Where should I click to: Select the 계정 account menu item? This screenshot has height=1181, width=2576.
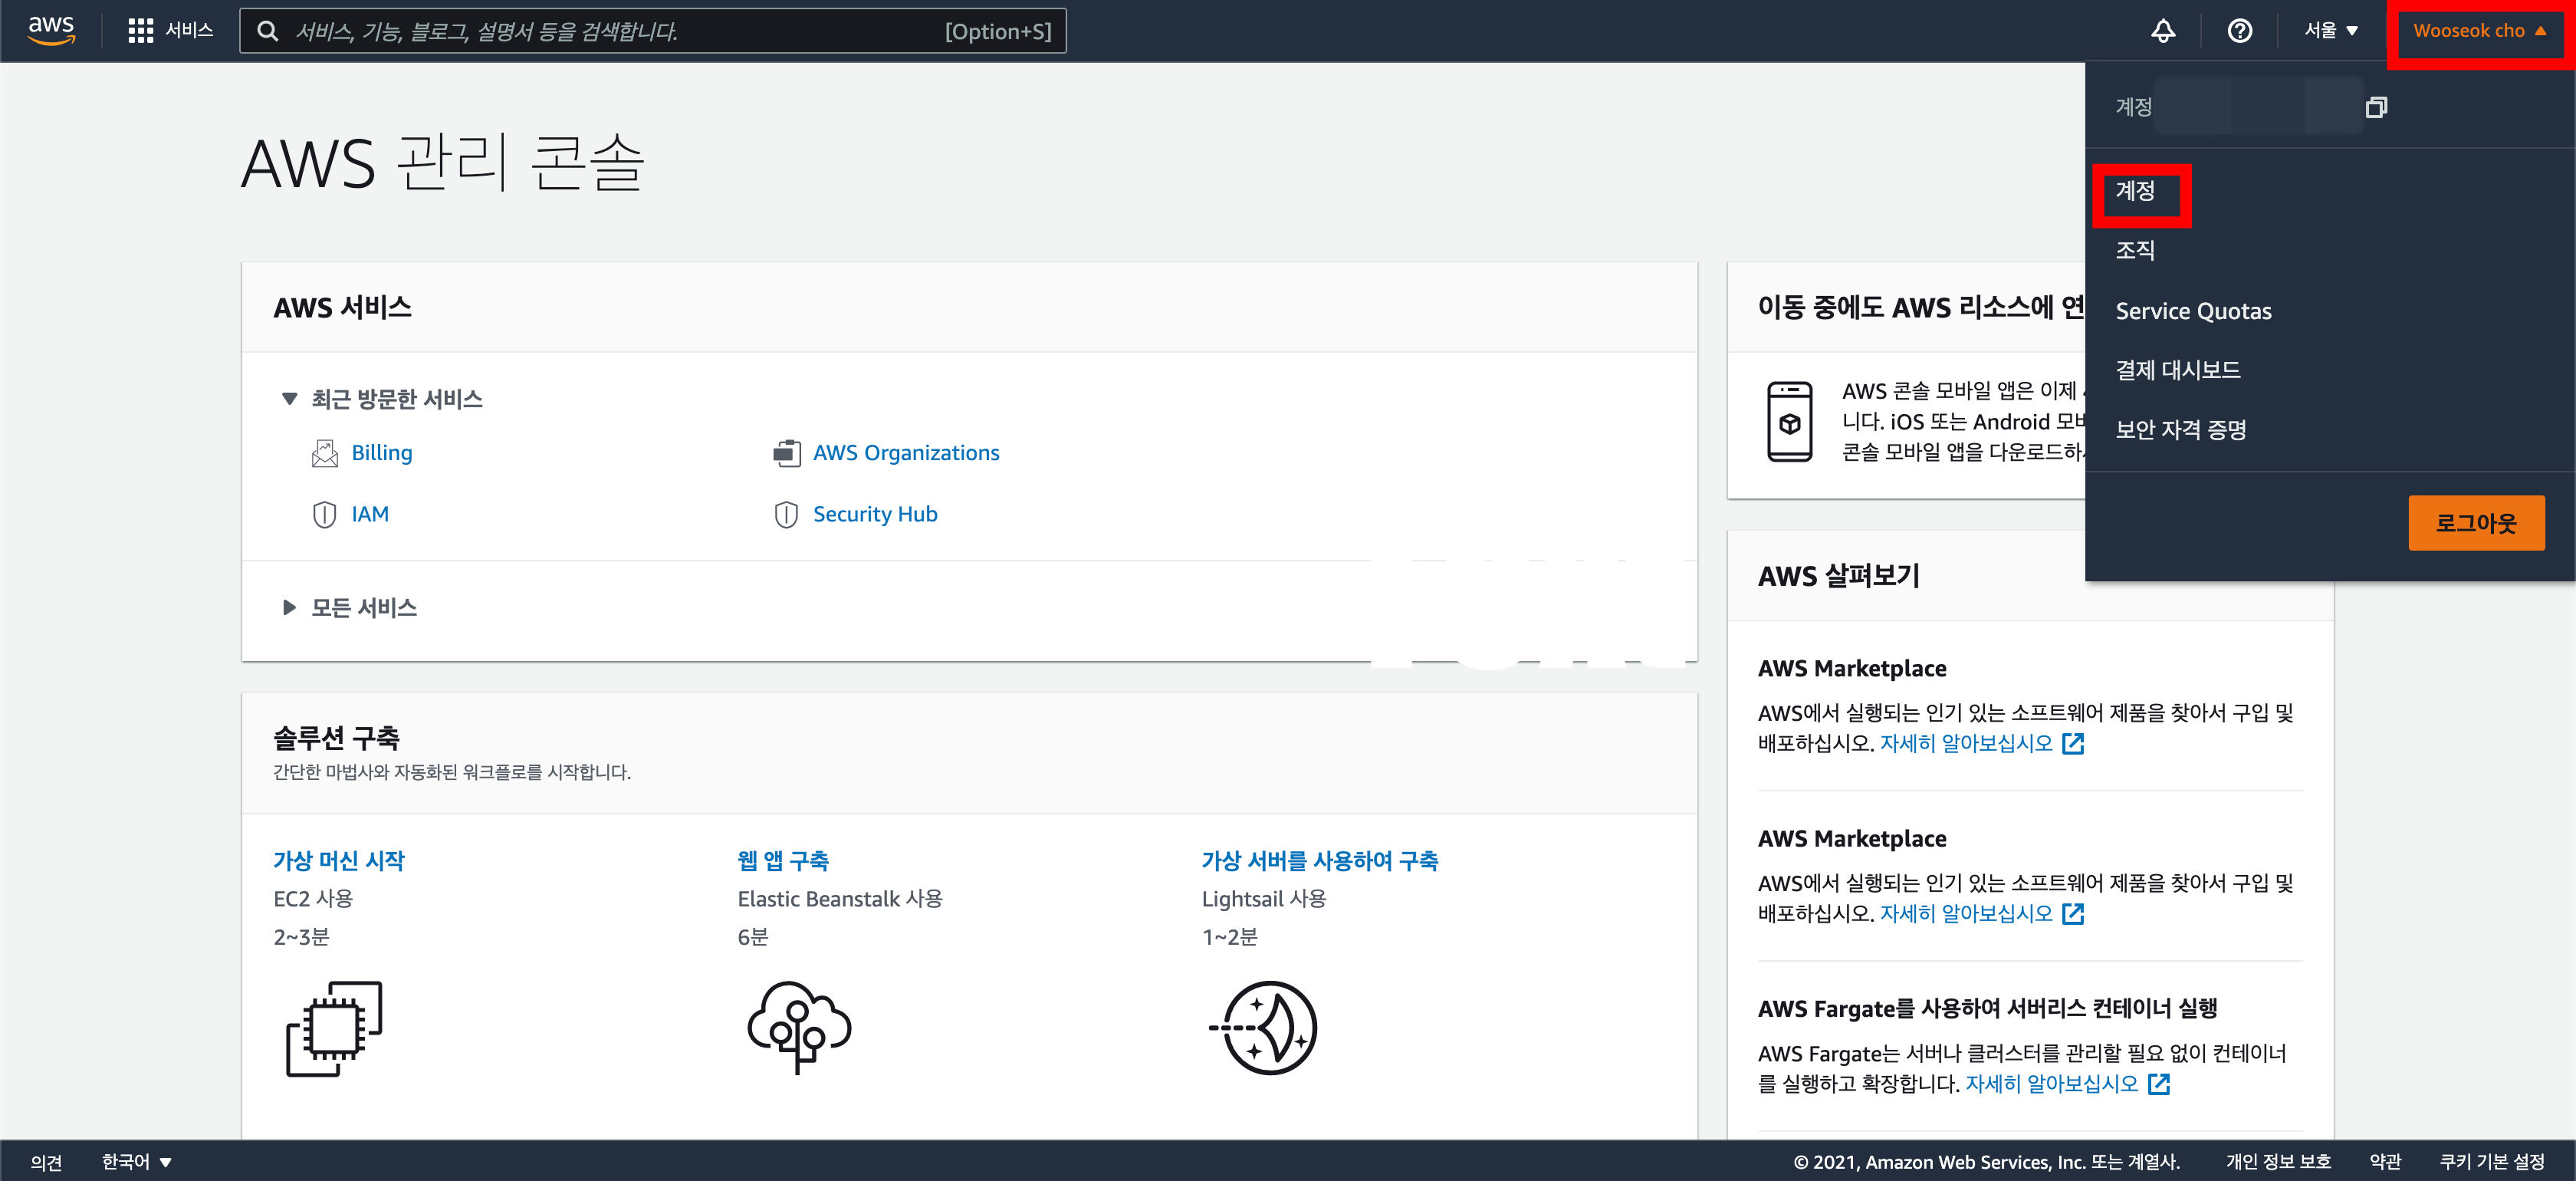click(x=2135, y=191)
